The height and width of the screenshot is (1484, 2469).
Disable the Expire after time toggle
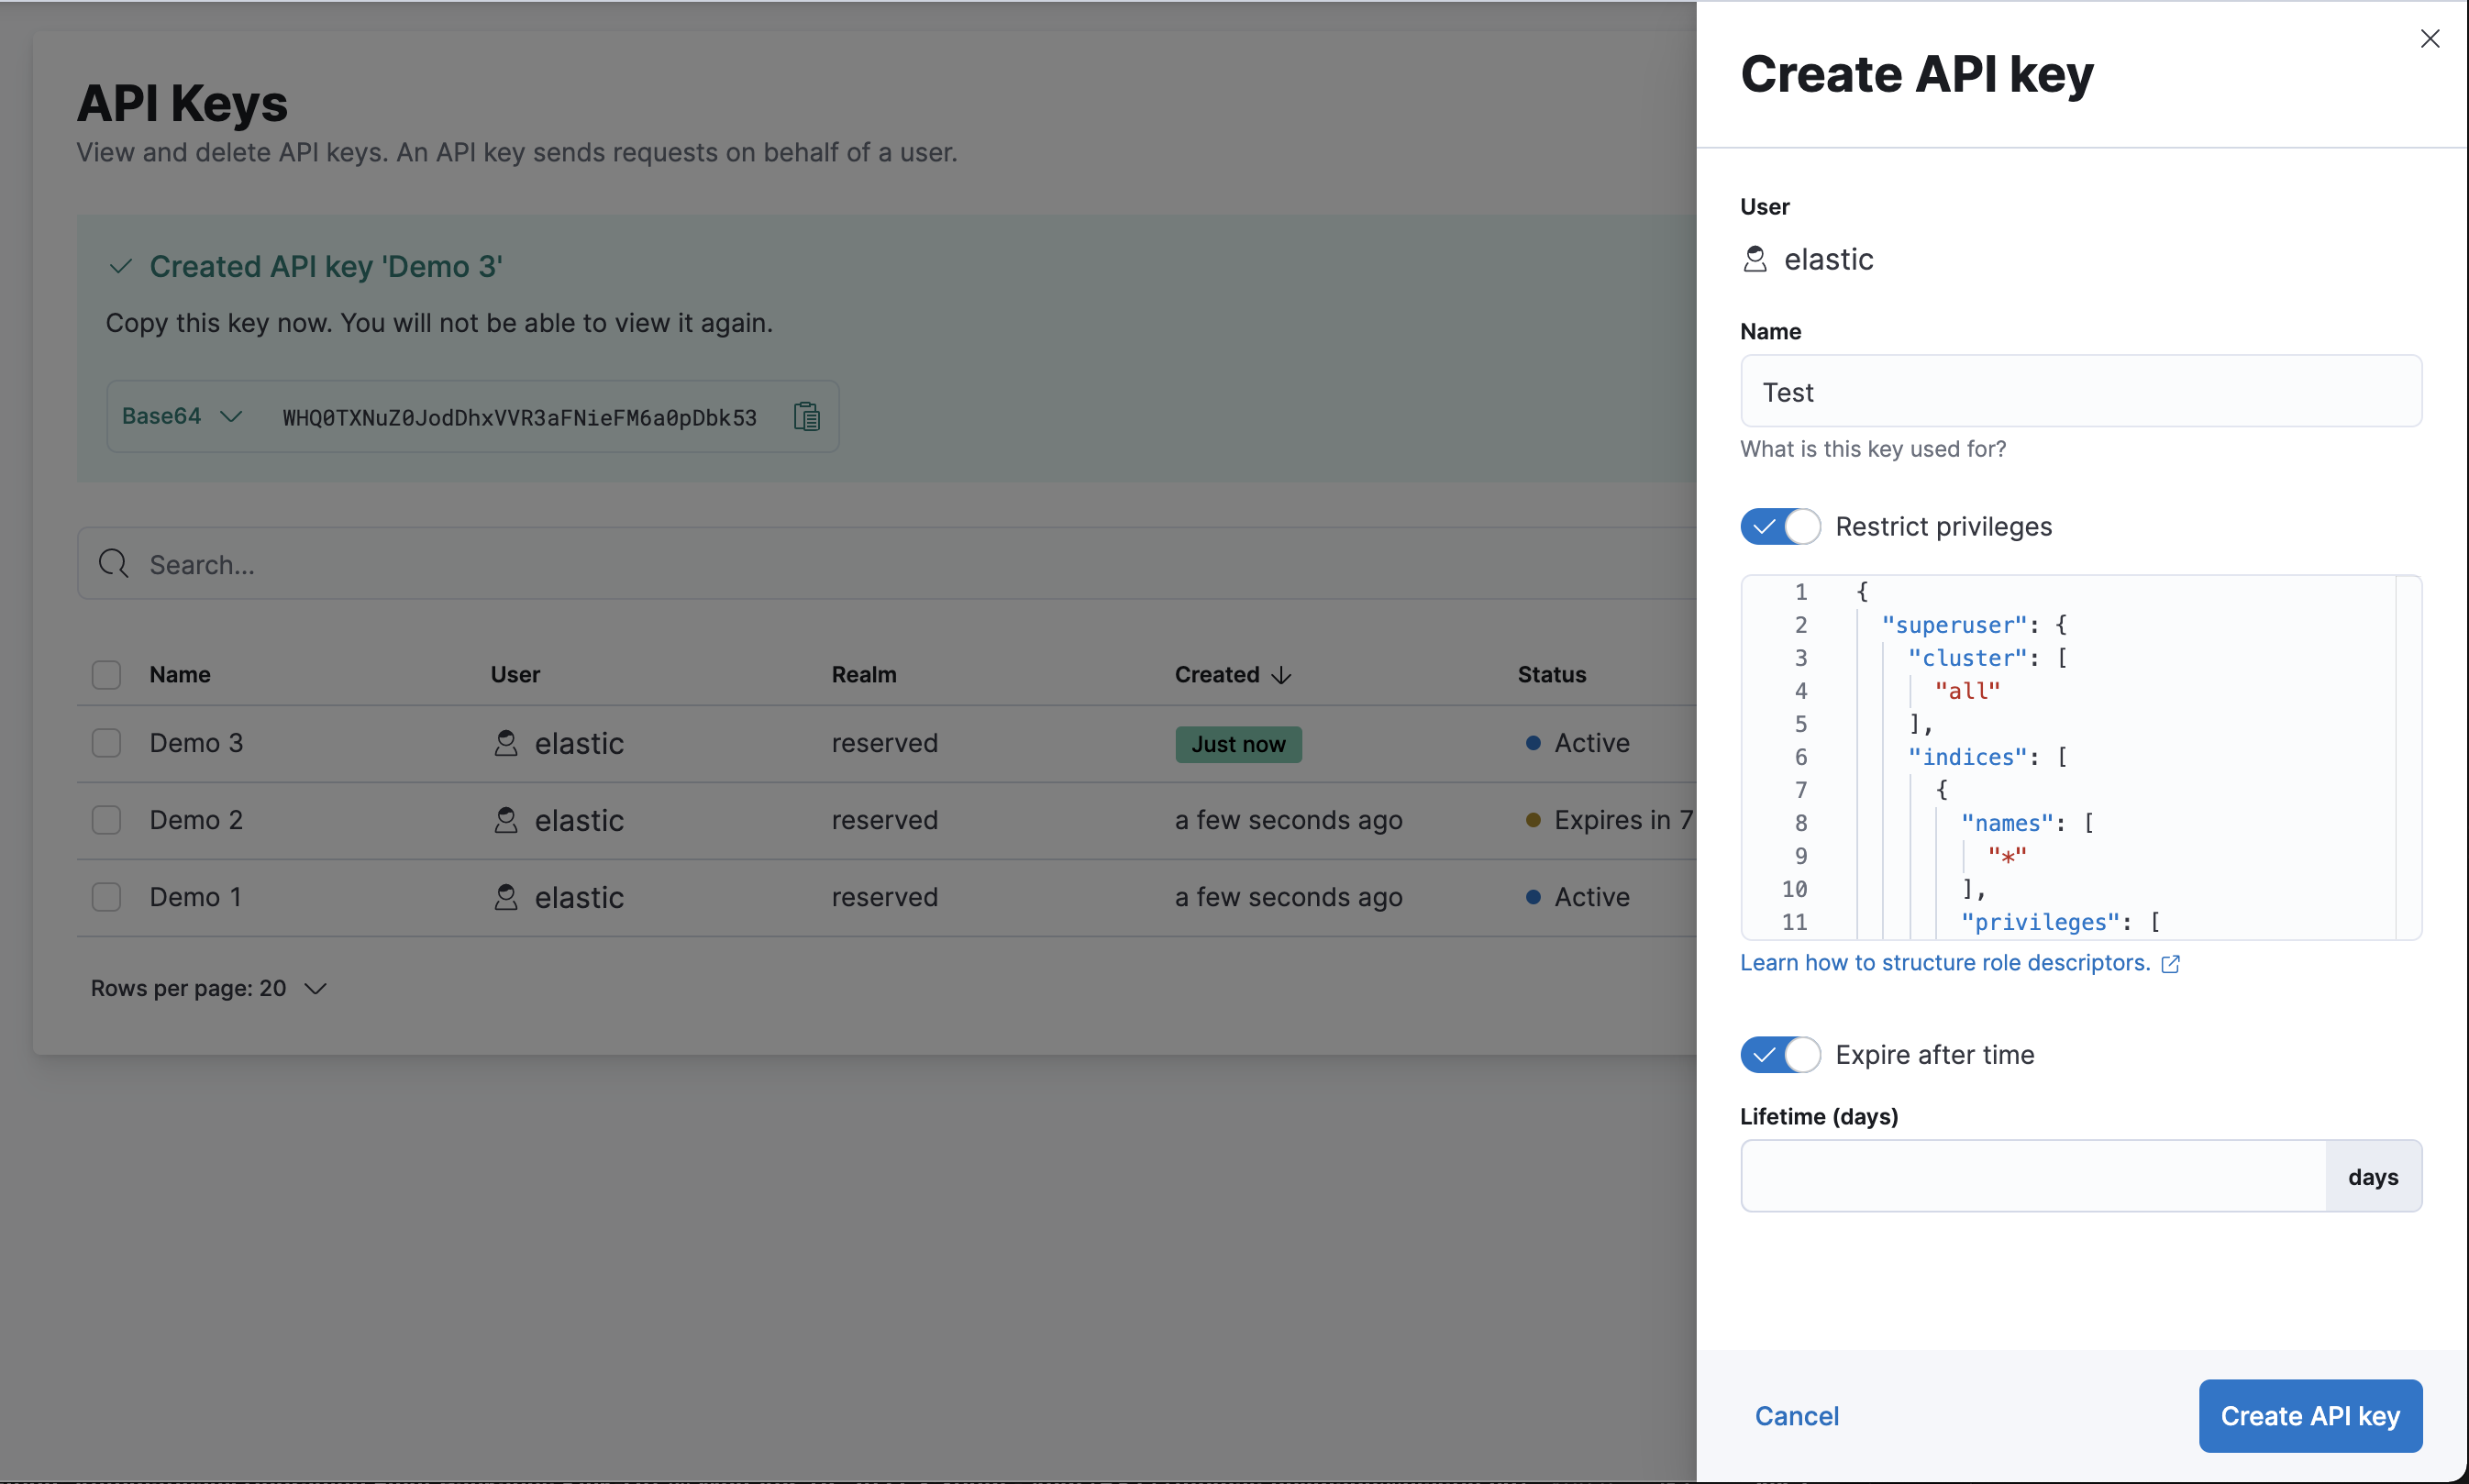pos(1779,1054)
